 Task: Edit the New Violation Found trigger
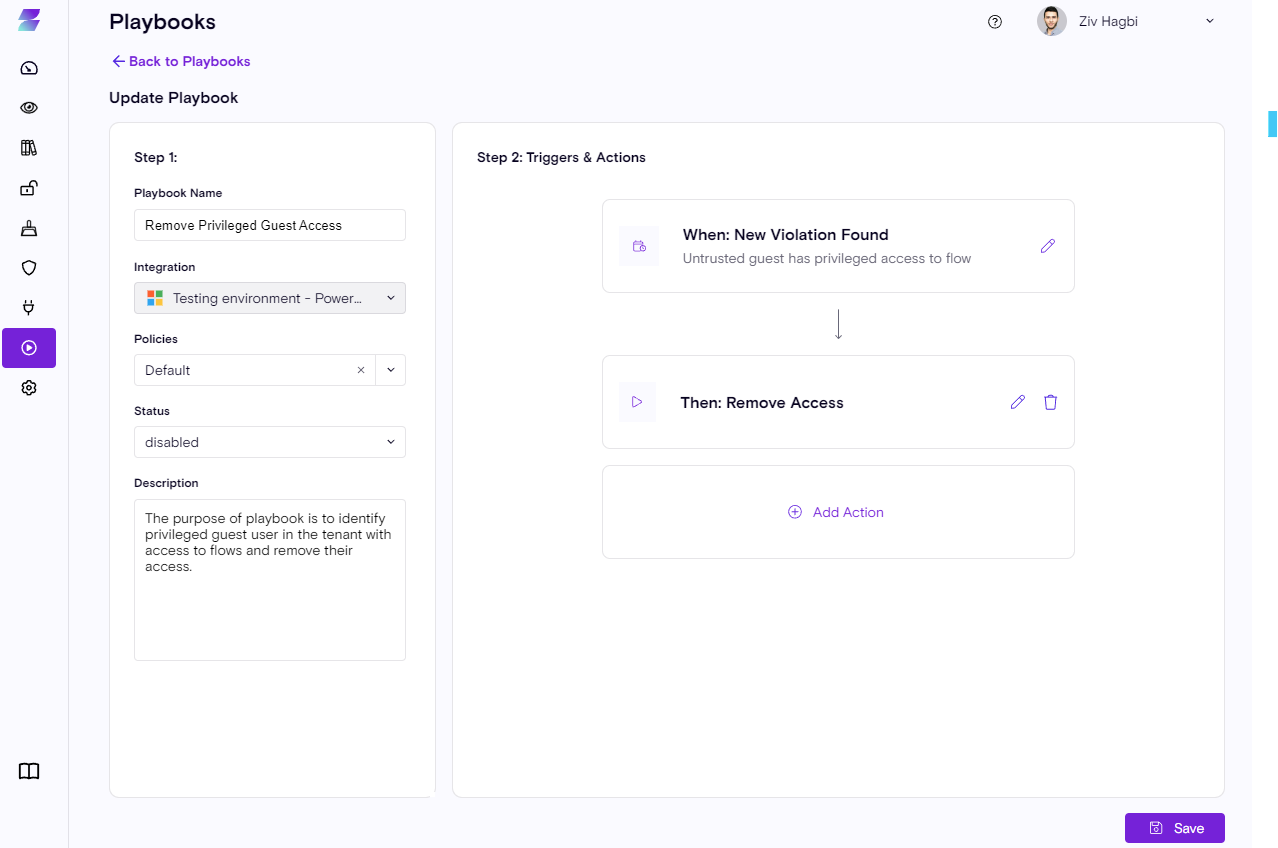1047,246
